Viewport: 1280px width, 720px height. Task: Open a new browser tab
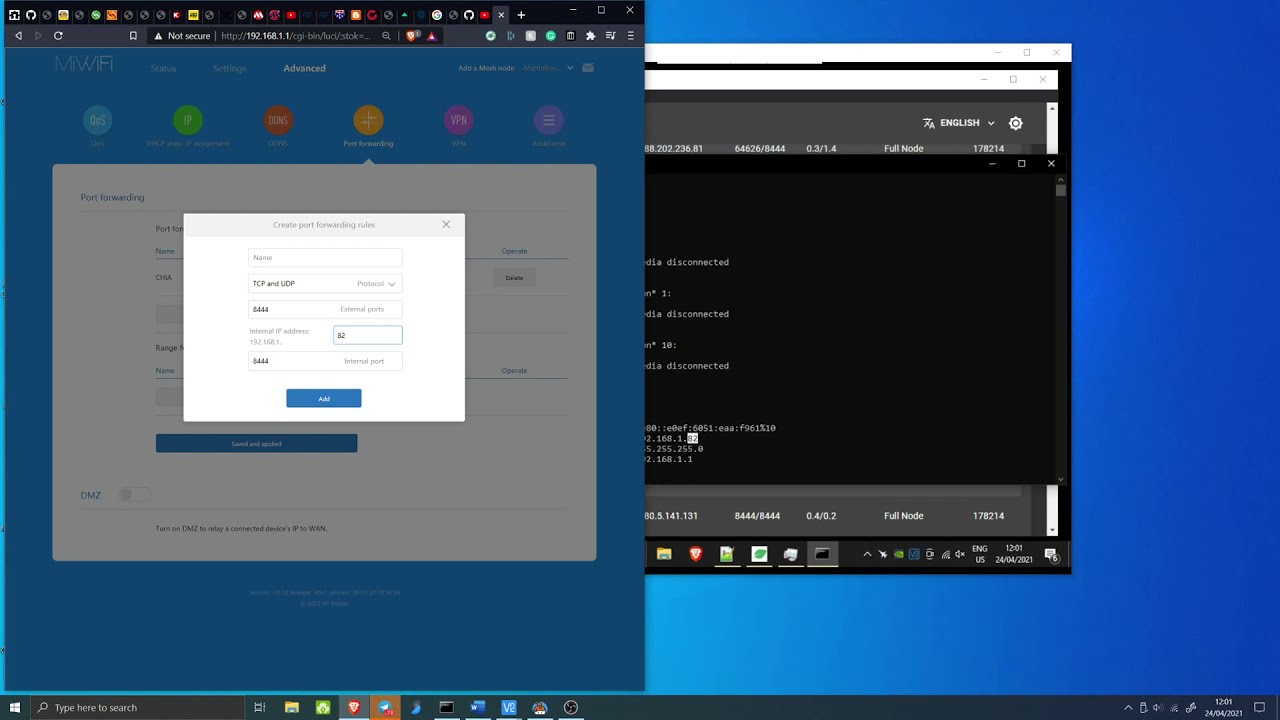click(521, 15)
